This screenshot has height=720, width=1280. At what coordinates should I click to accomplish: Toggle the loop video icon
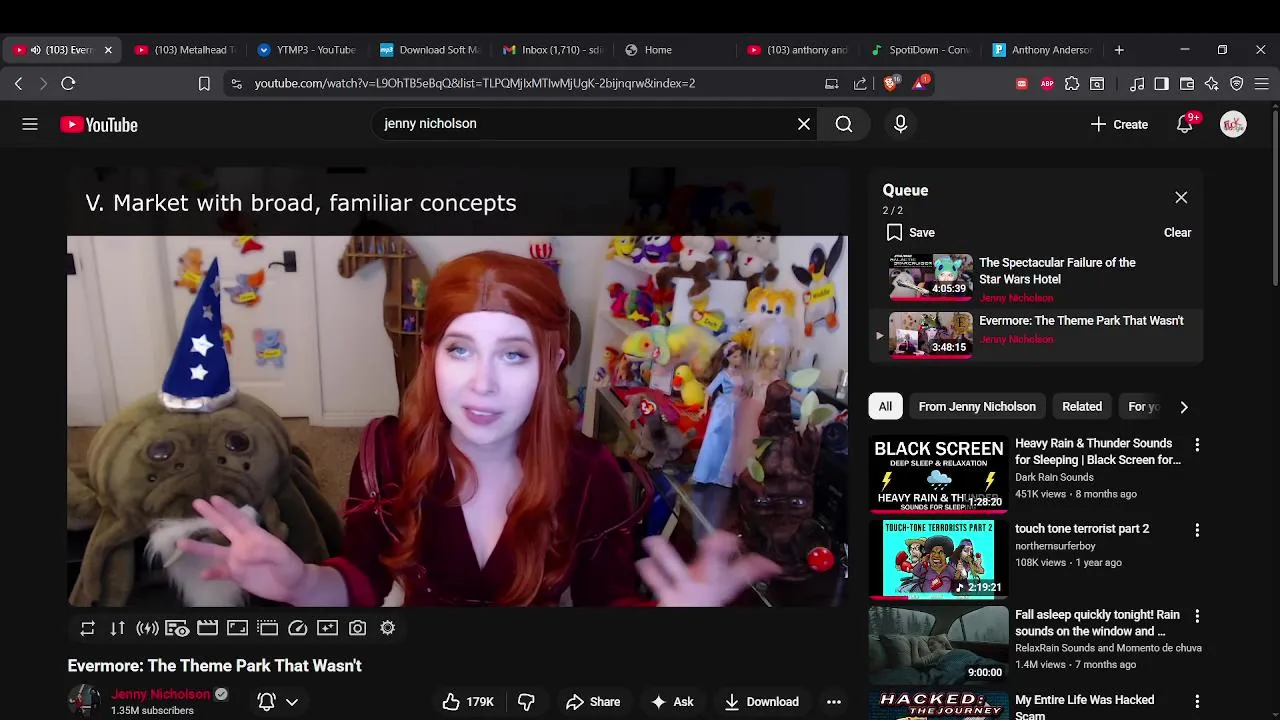87,628
